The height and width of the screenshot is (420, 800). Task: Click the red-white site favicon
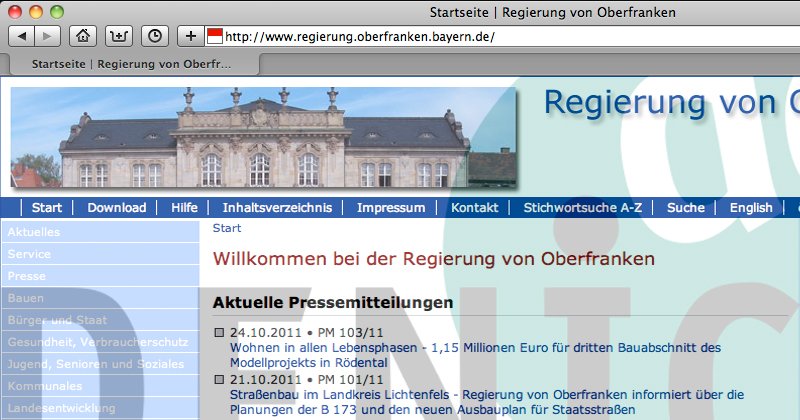pyautogui.click(x=215, y=36)
